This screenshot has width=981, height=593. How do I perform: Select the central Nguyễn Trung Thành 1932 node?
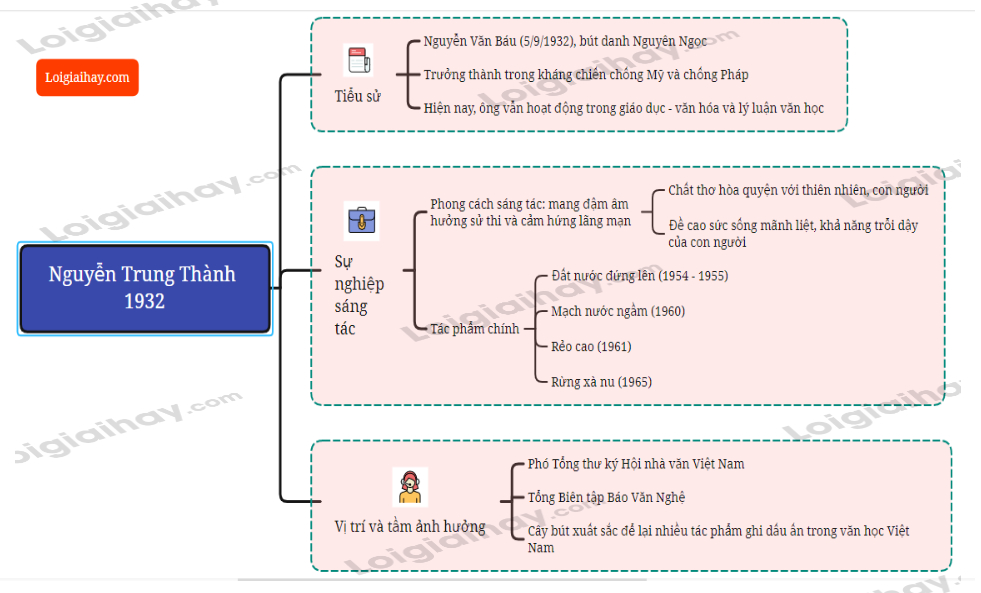[x=144, y=288]
